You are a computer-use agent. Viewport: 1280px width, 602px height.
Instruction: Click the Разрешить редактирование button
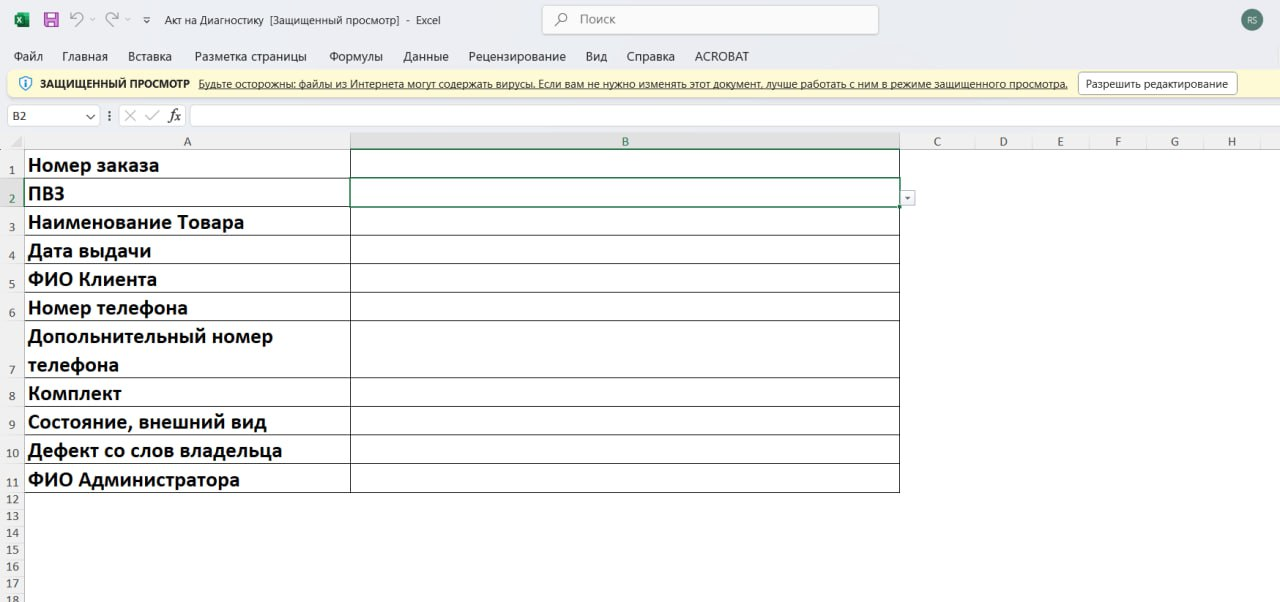(x=1157, y=84)
